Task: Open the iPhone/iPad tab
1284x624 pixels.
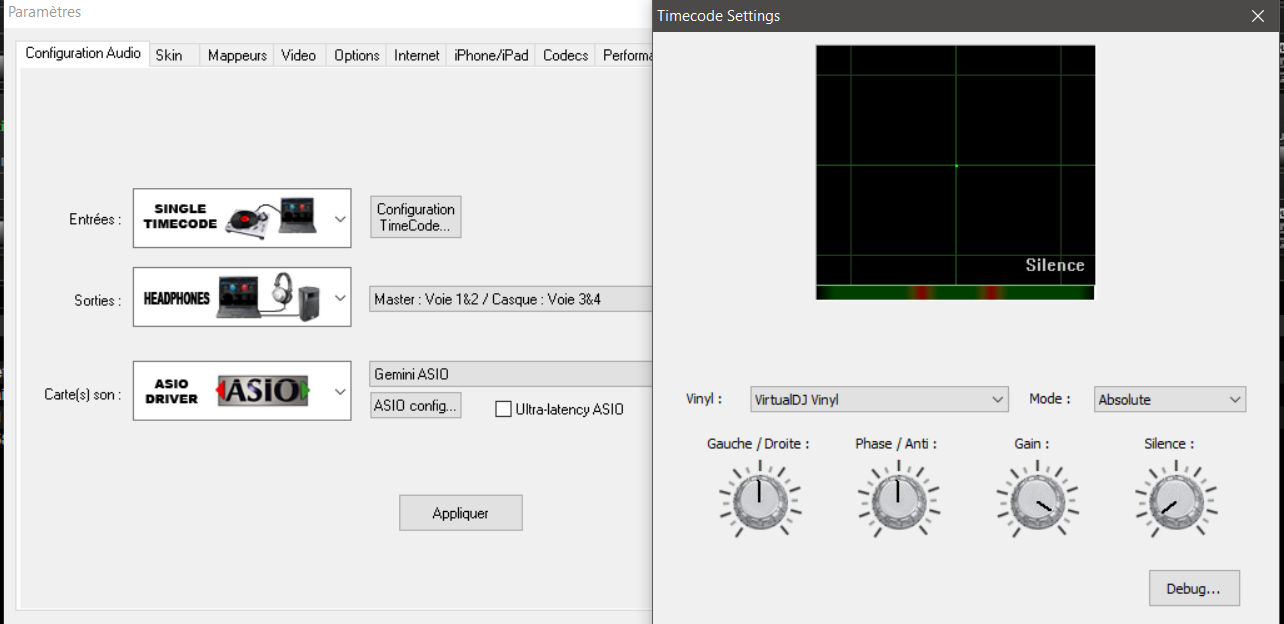Action: pos(491,56)
